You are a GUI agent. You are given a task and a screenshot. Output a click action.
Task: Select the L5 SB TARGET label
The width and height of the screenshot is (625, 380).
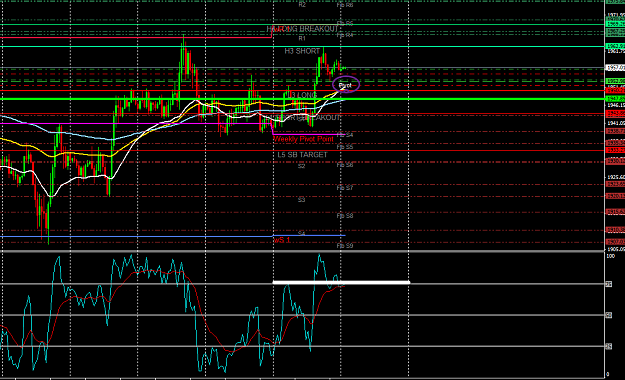pos(302,155)
